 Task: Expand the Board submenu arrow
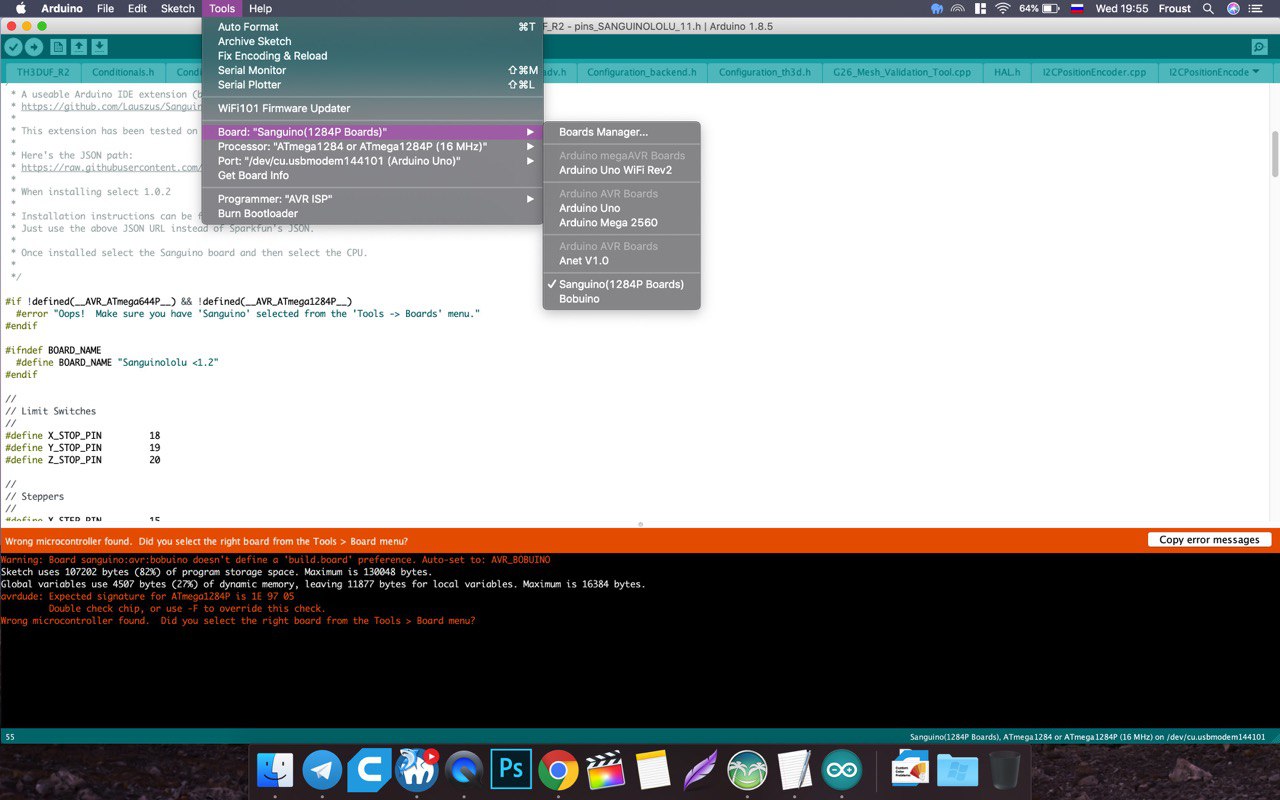531,132
